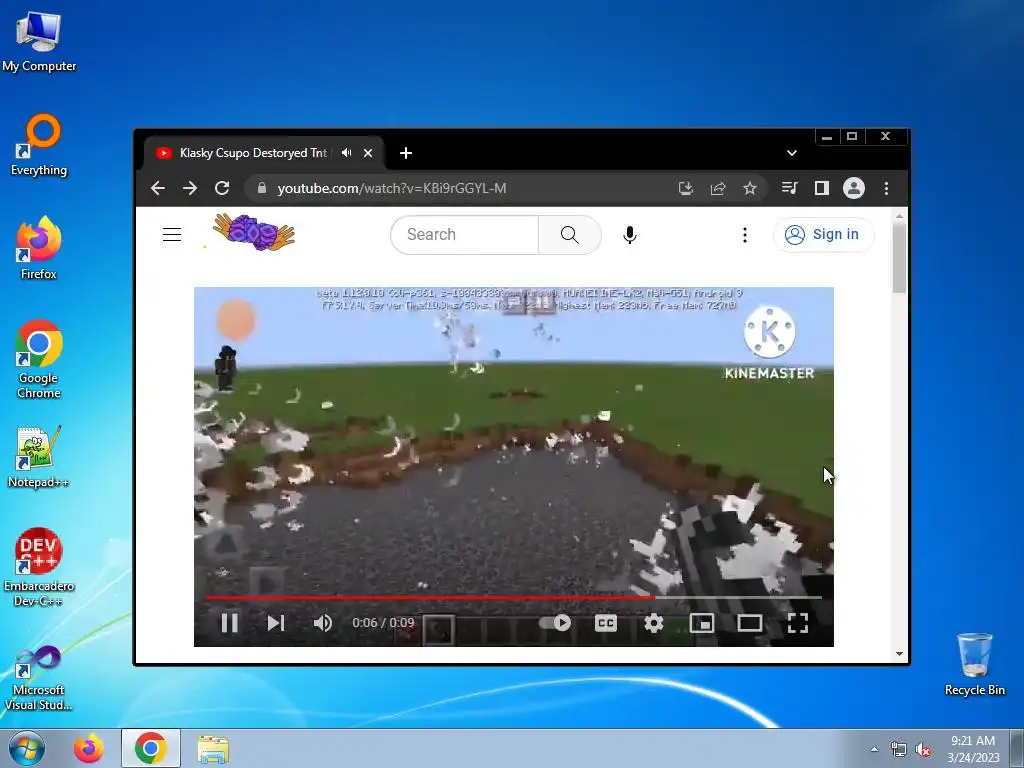Select the youtube.com address bar URL
The width and height of the screenshot is (1024, 768).
tap(392, 188)
